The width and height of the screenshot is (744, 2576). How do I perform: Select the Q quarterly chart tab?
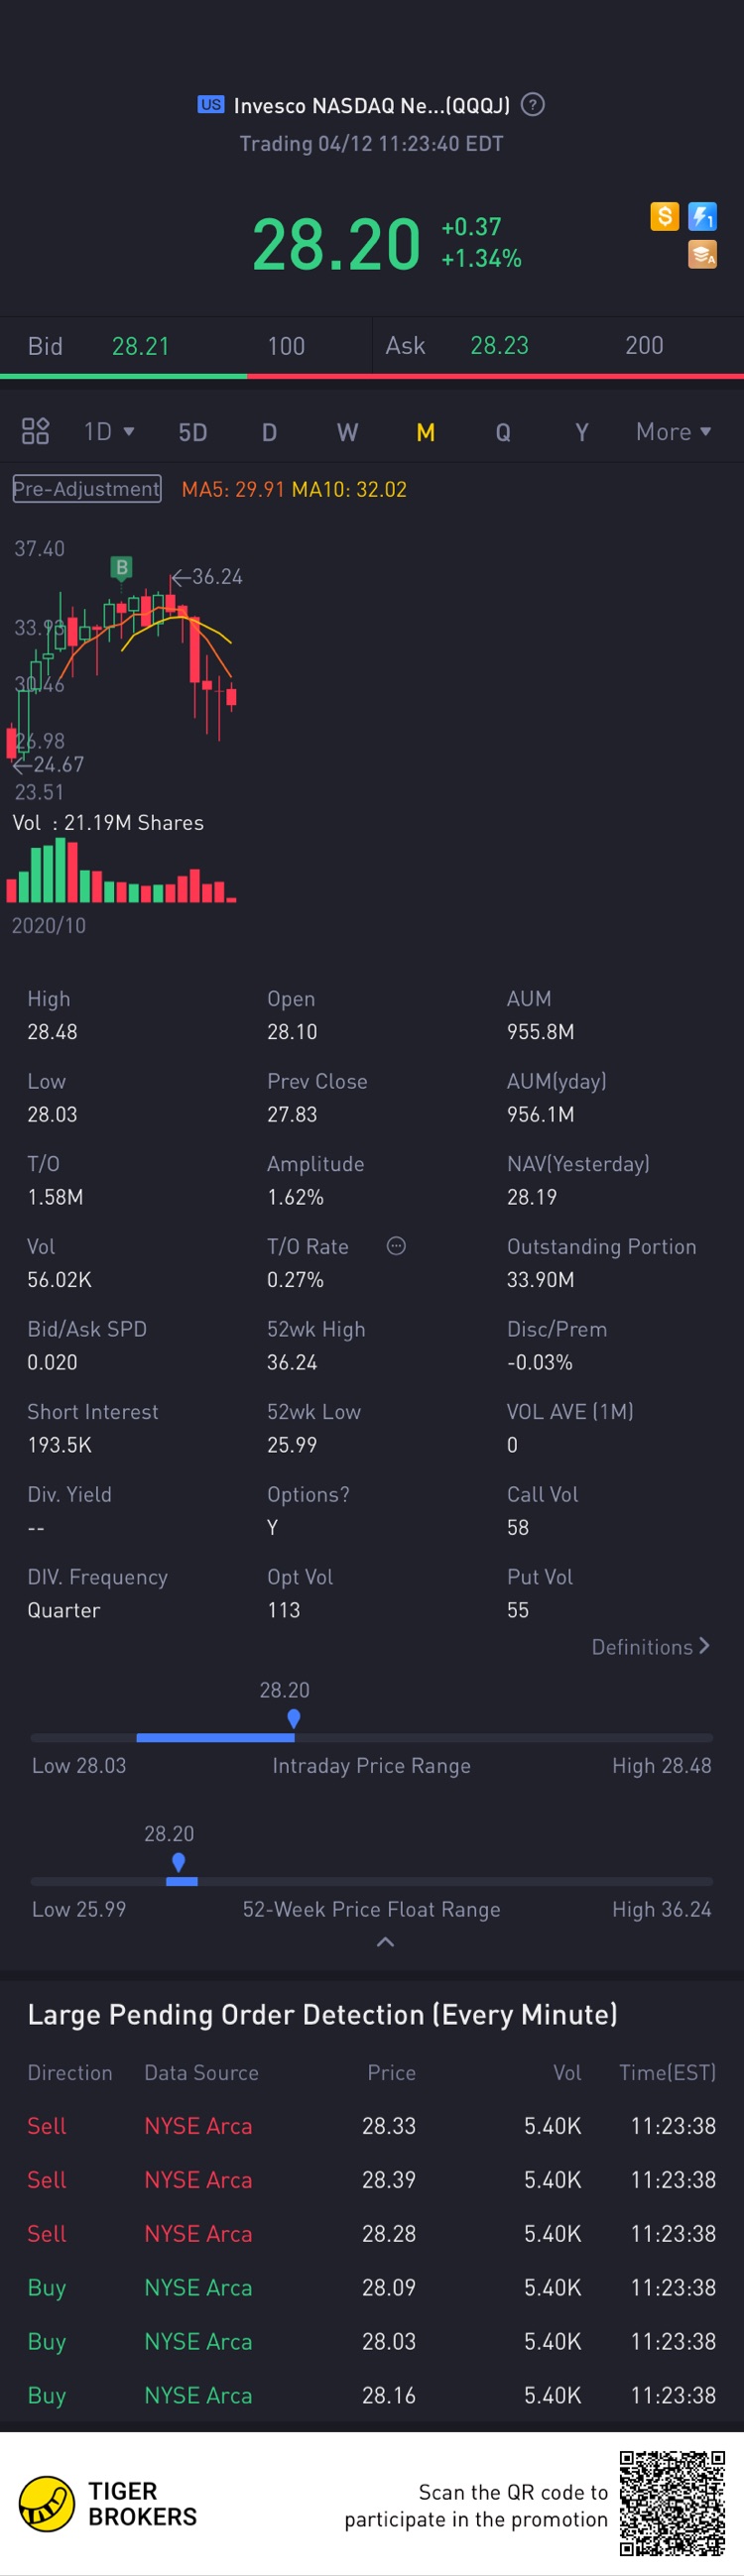click(x=503, y=432)
